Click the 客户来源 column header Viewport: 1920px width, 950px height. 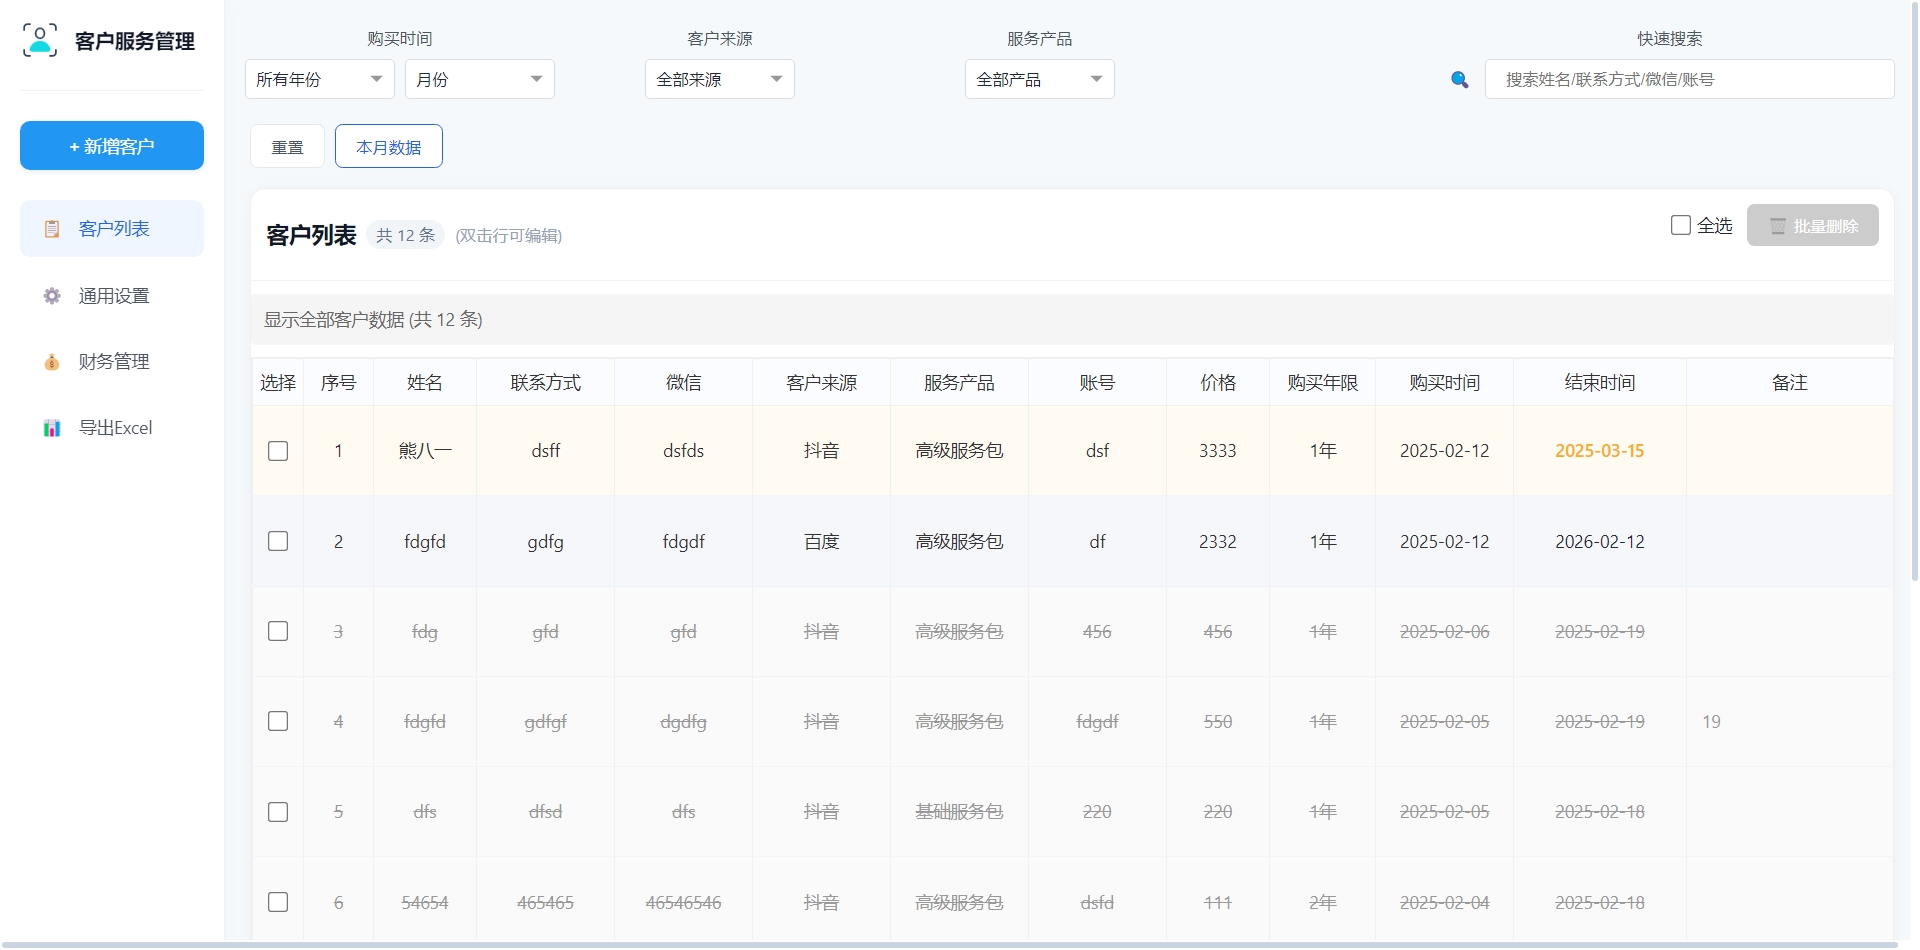tap(822, 383)
